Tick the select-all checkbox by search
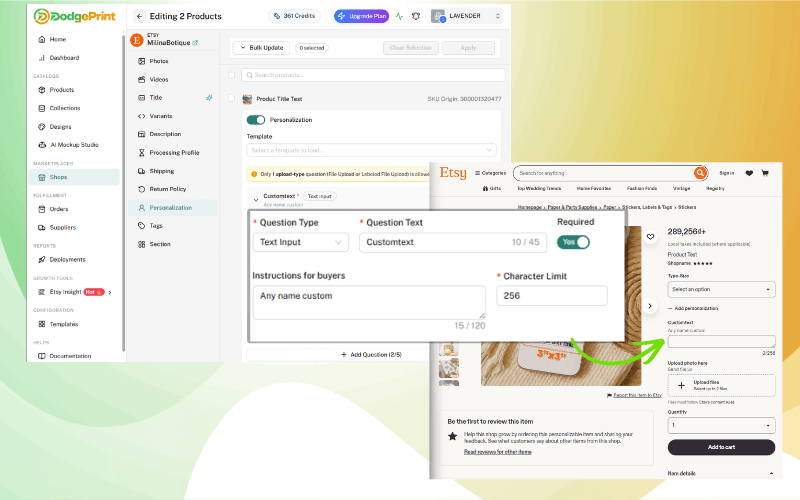This screenshot has height=500, width=800. click(232, 75)
